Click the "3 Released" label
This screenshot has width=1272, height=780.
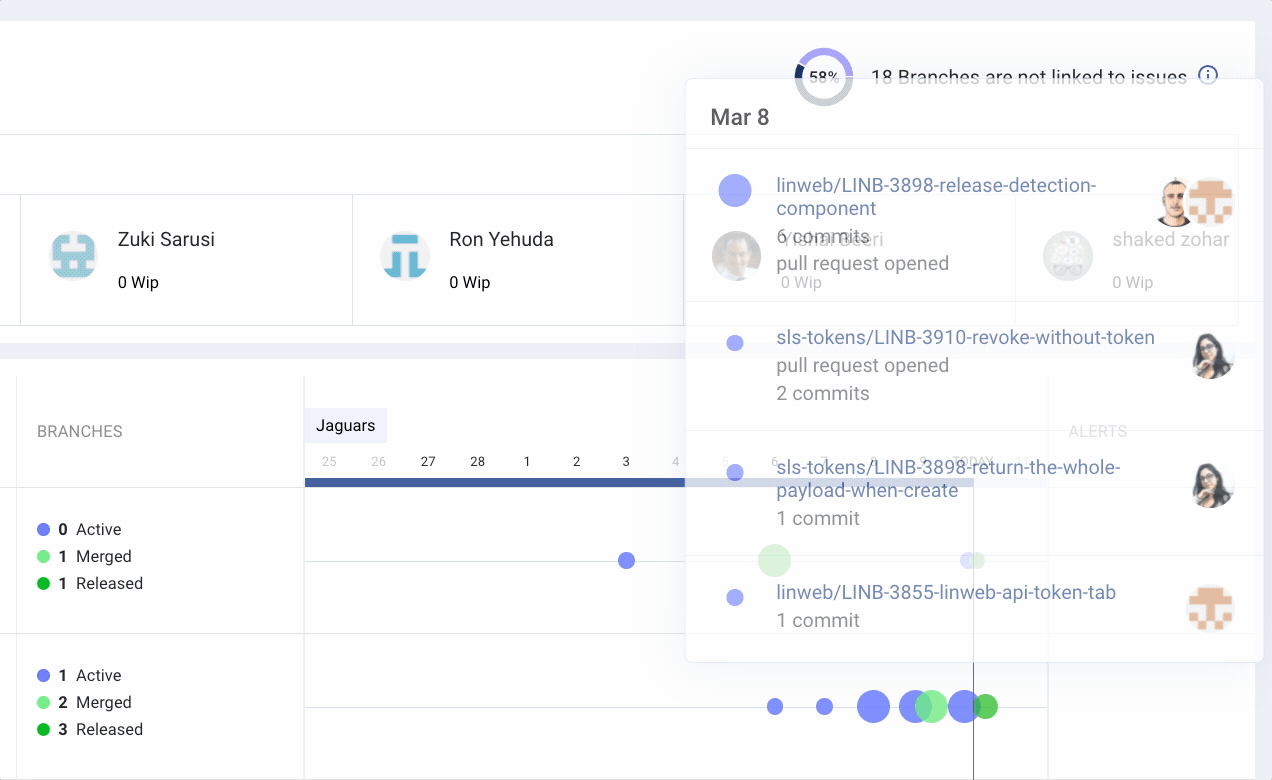[x=100, y=729]
